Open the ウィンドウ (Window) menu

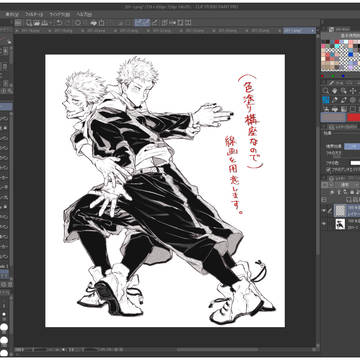point(60,14)
